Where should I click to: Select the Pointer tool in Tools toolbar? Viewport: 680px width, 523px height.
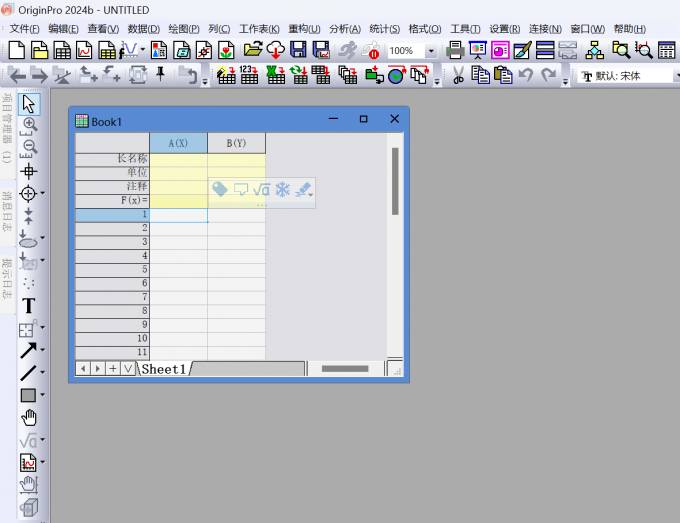click(x=29, y=105)
